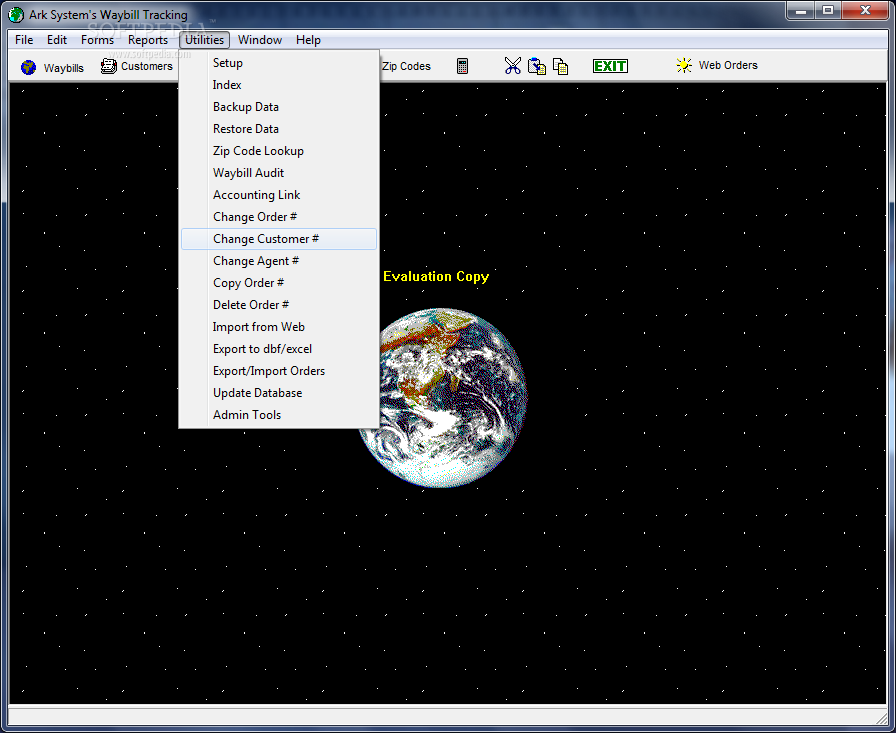Open Zip Code Lookup utility
This screenshot has height=733, width=896.
point(279,151)
